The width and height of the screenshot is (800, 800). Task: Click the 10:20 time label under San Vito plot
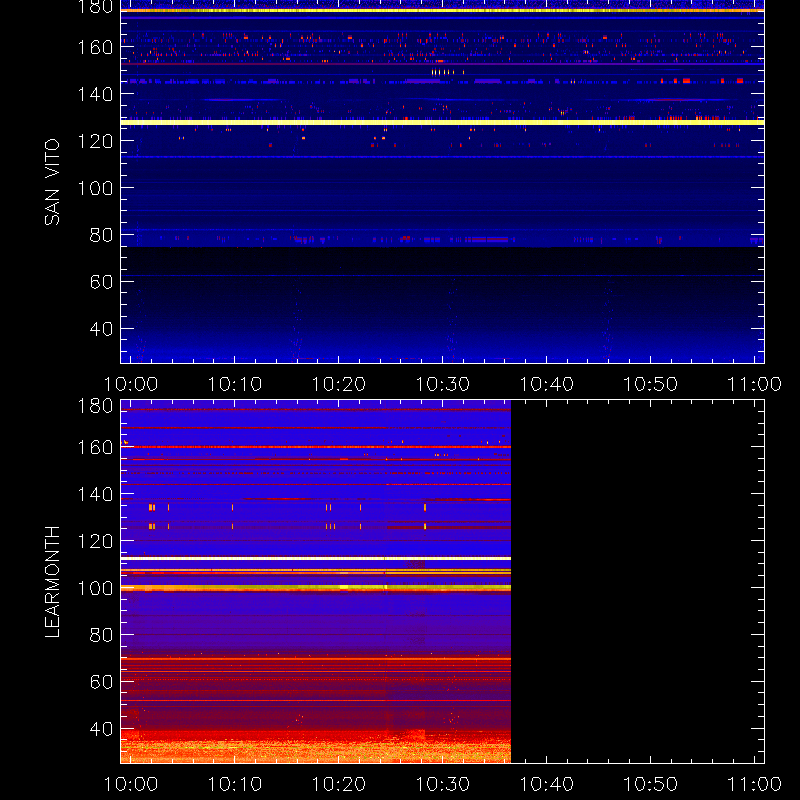point(339,384)
